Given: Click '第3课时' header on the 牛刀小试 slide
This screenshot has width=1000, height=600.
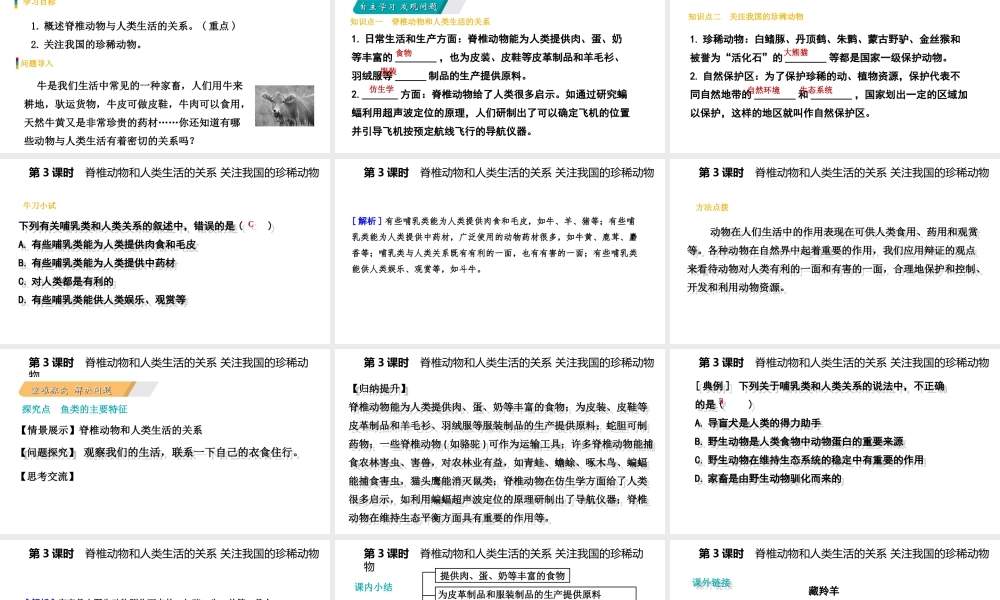Looking at the screenshot, I should pos(51,172).
